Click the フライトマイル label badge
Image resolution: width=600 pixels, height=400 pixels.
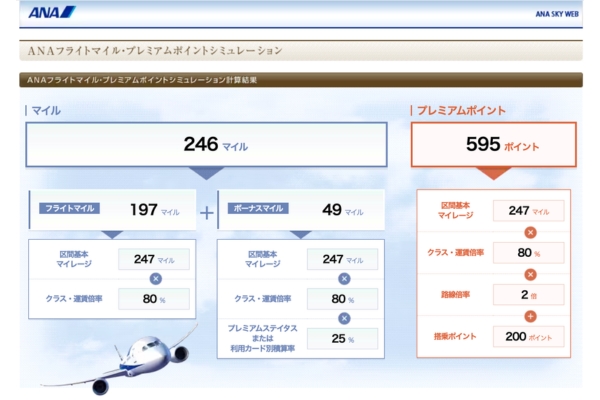70,210
